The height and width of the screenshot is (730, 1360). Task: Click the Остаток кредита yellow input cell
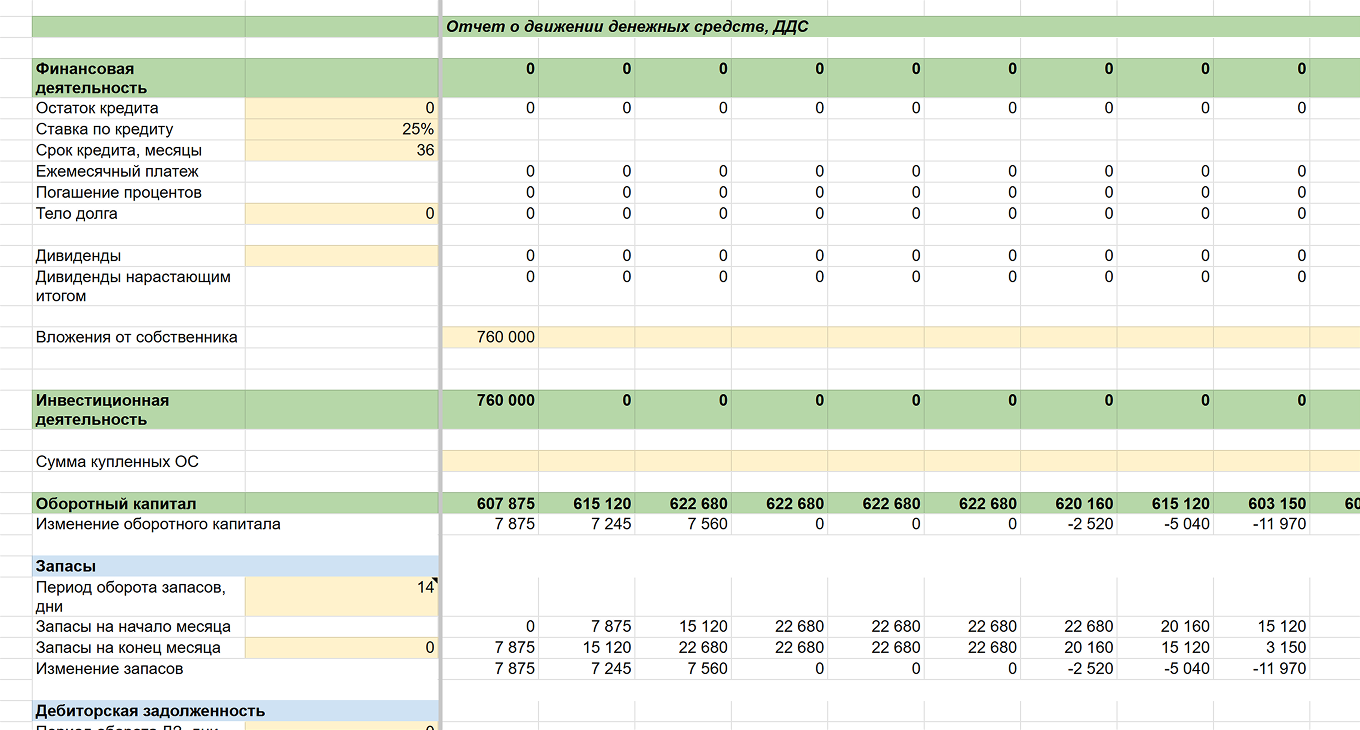(341, 108)
